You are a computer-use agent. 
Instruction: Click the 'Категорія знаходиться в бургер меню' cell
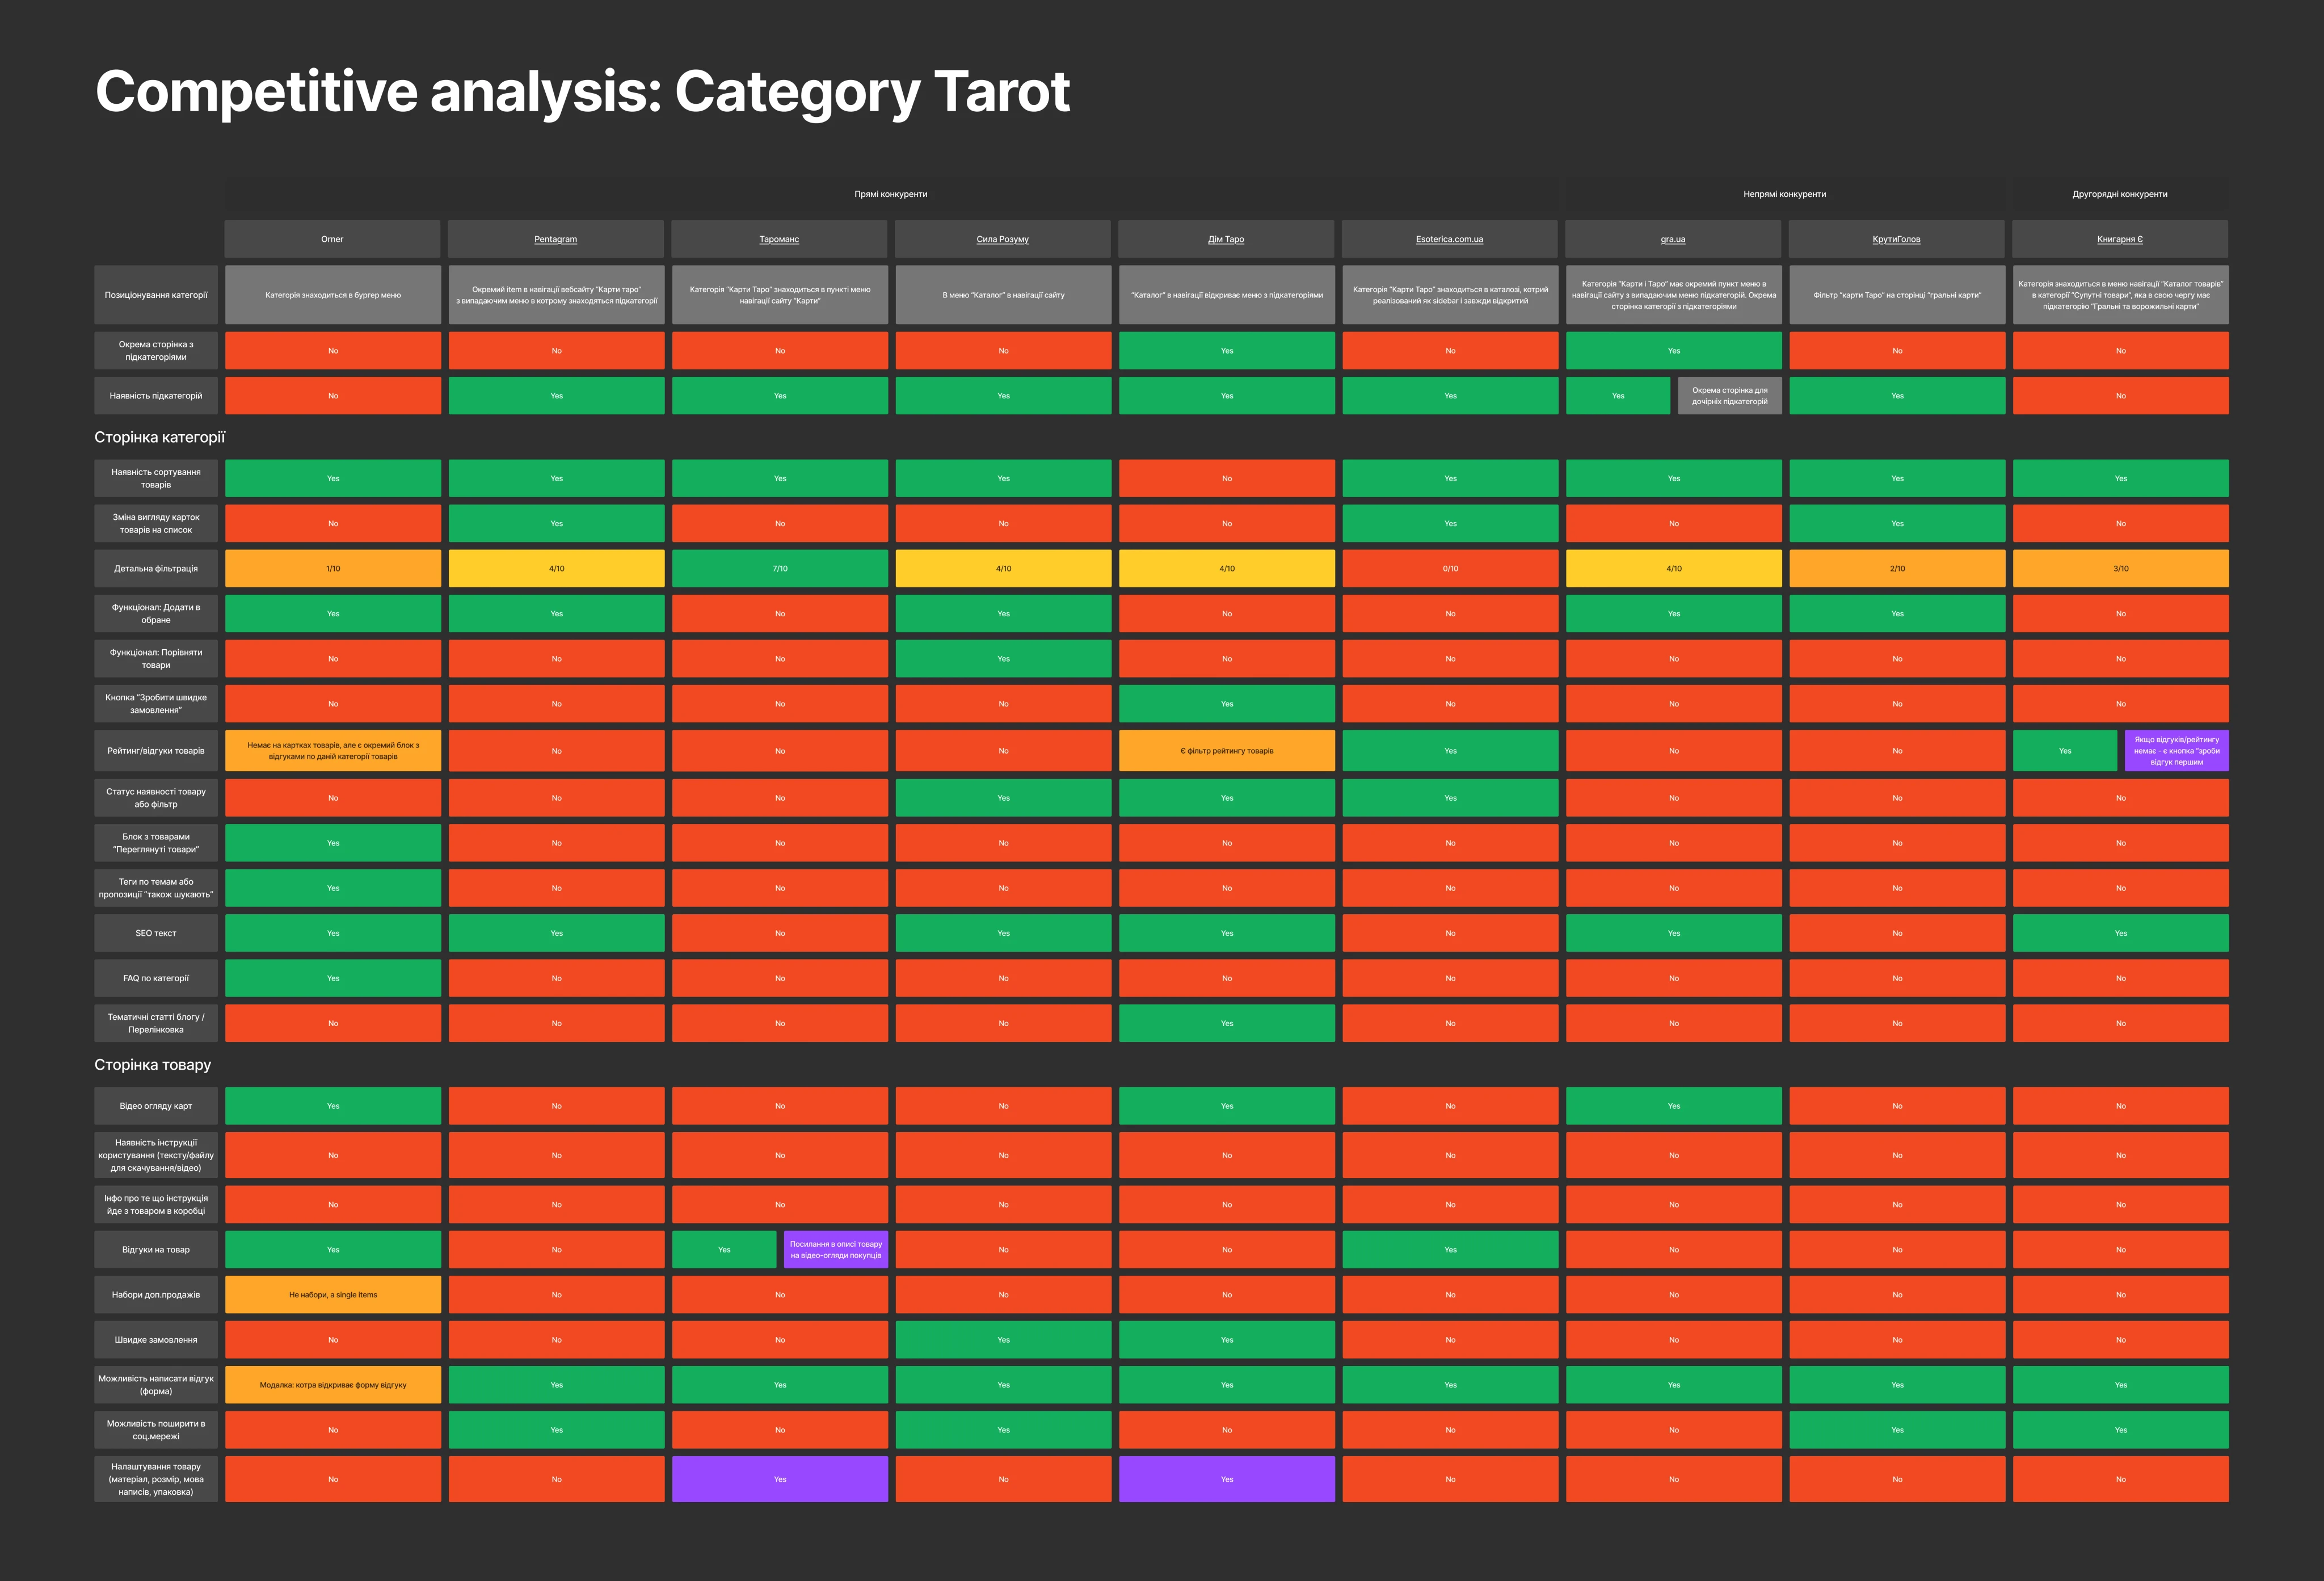(333, 295)
